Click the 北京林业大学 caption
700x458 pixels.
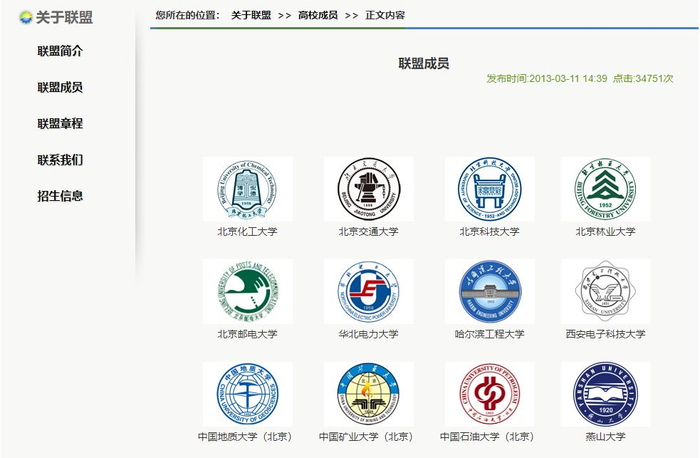[605, 232]
